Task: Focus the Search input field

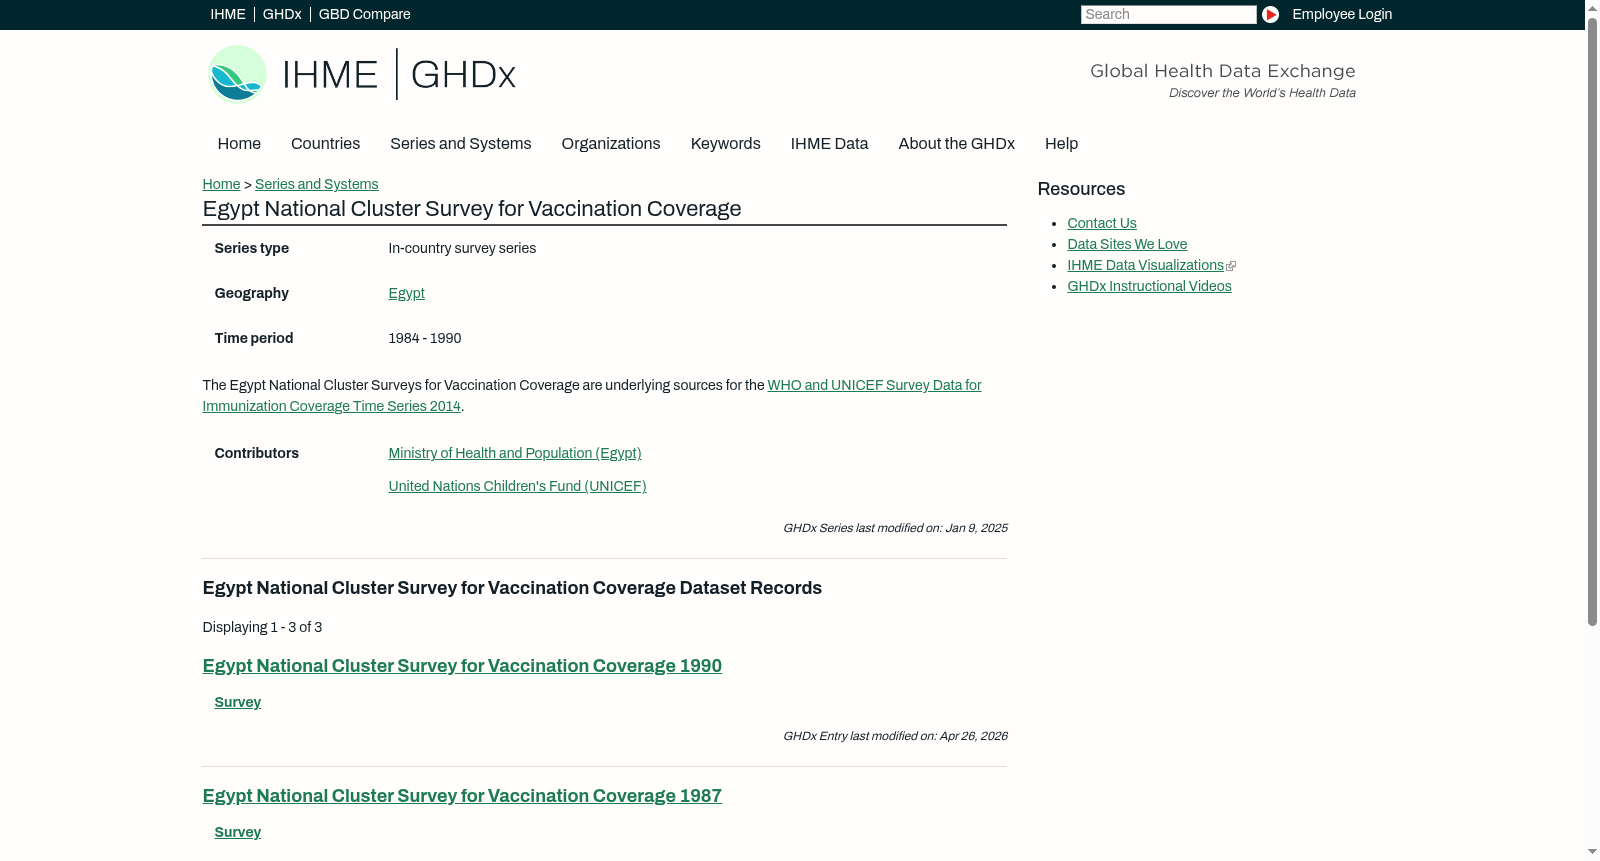Action: click(1168, 14)
